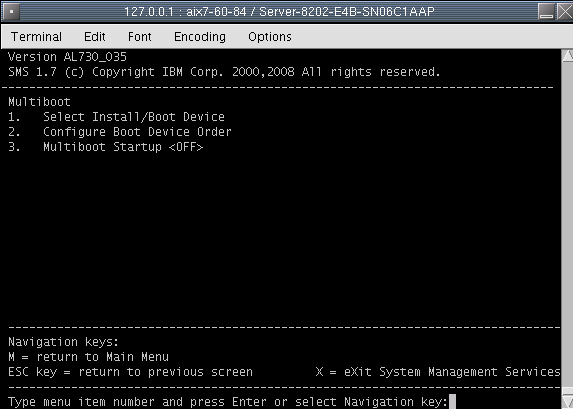573x409 pixels.
Task: Minimize the terminal window
Action: (546, 12)
